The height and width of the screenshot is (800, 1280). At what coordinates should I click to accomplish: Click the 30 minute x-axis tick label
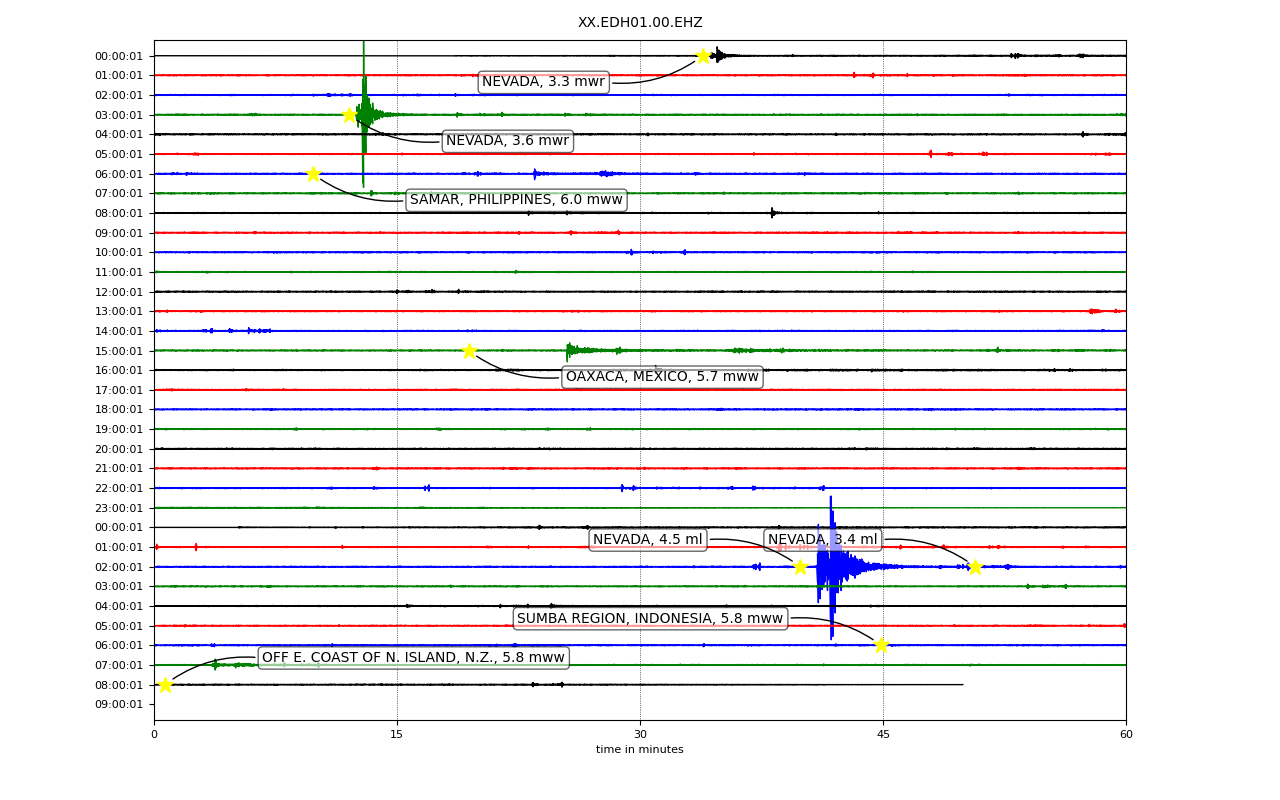coord(640,734)
